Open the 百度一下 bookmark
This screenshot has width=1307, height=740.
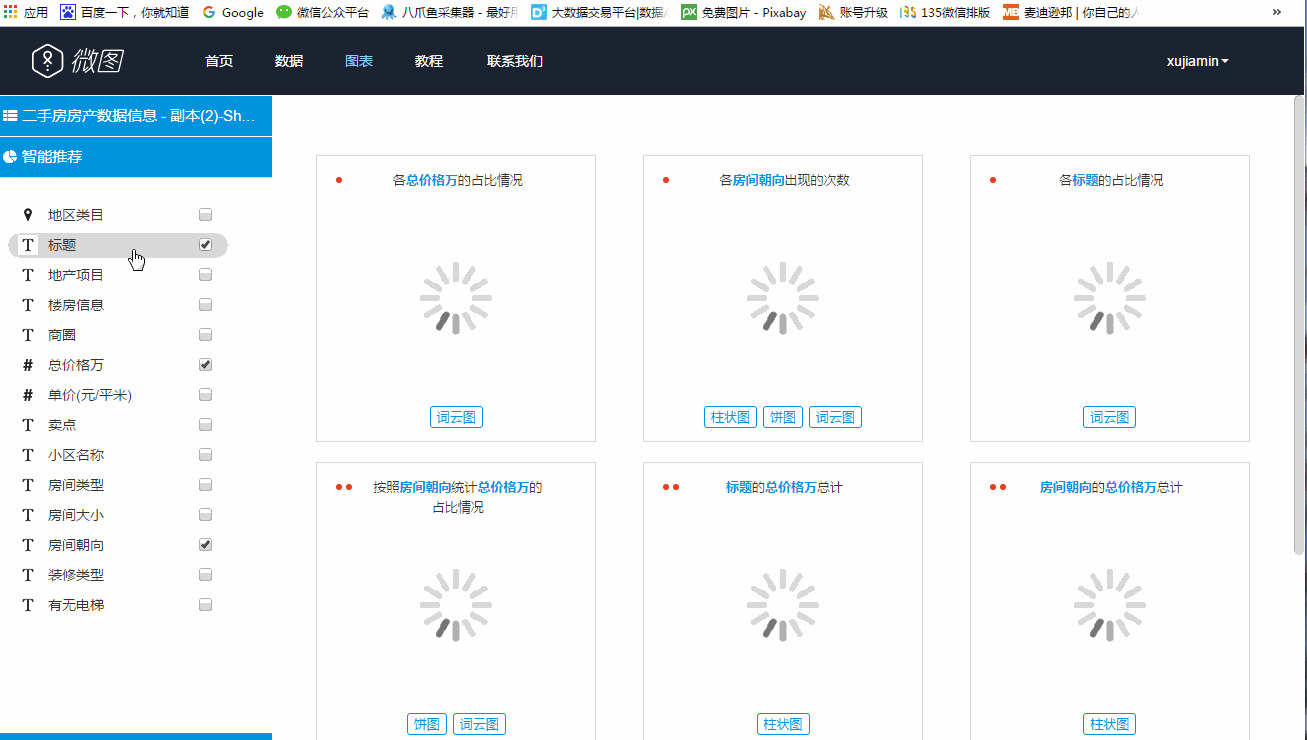(x=125, y=13)
